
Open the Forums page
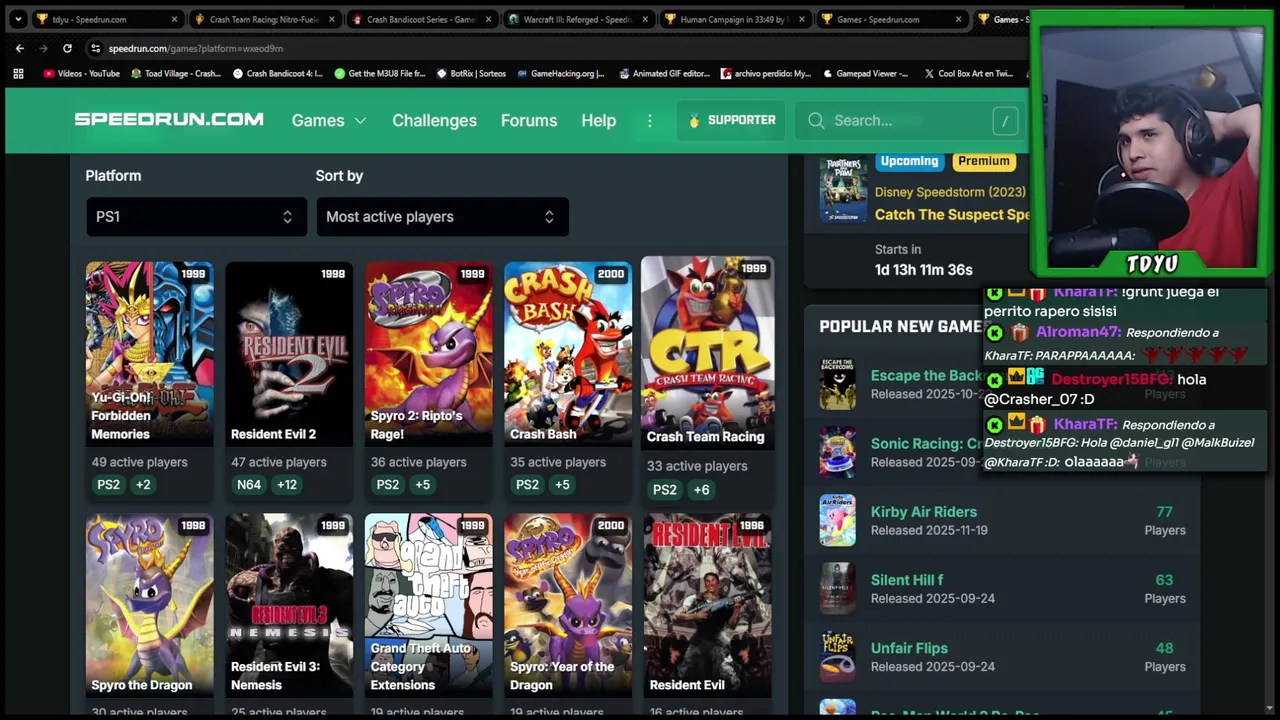click(529, 120)
